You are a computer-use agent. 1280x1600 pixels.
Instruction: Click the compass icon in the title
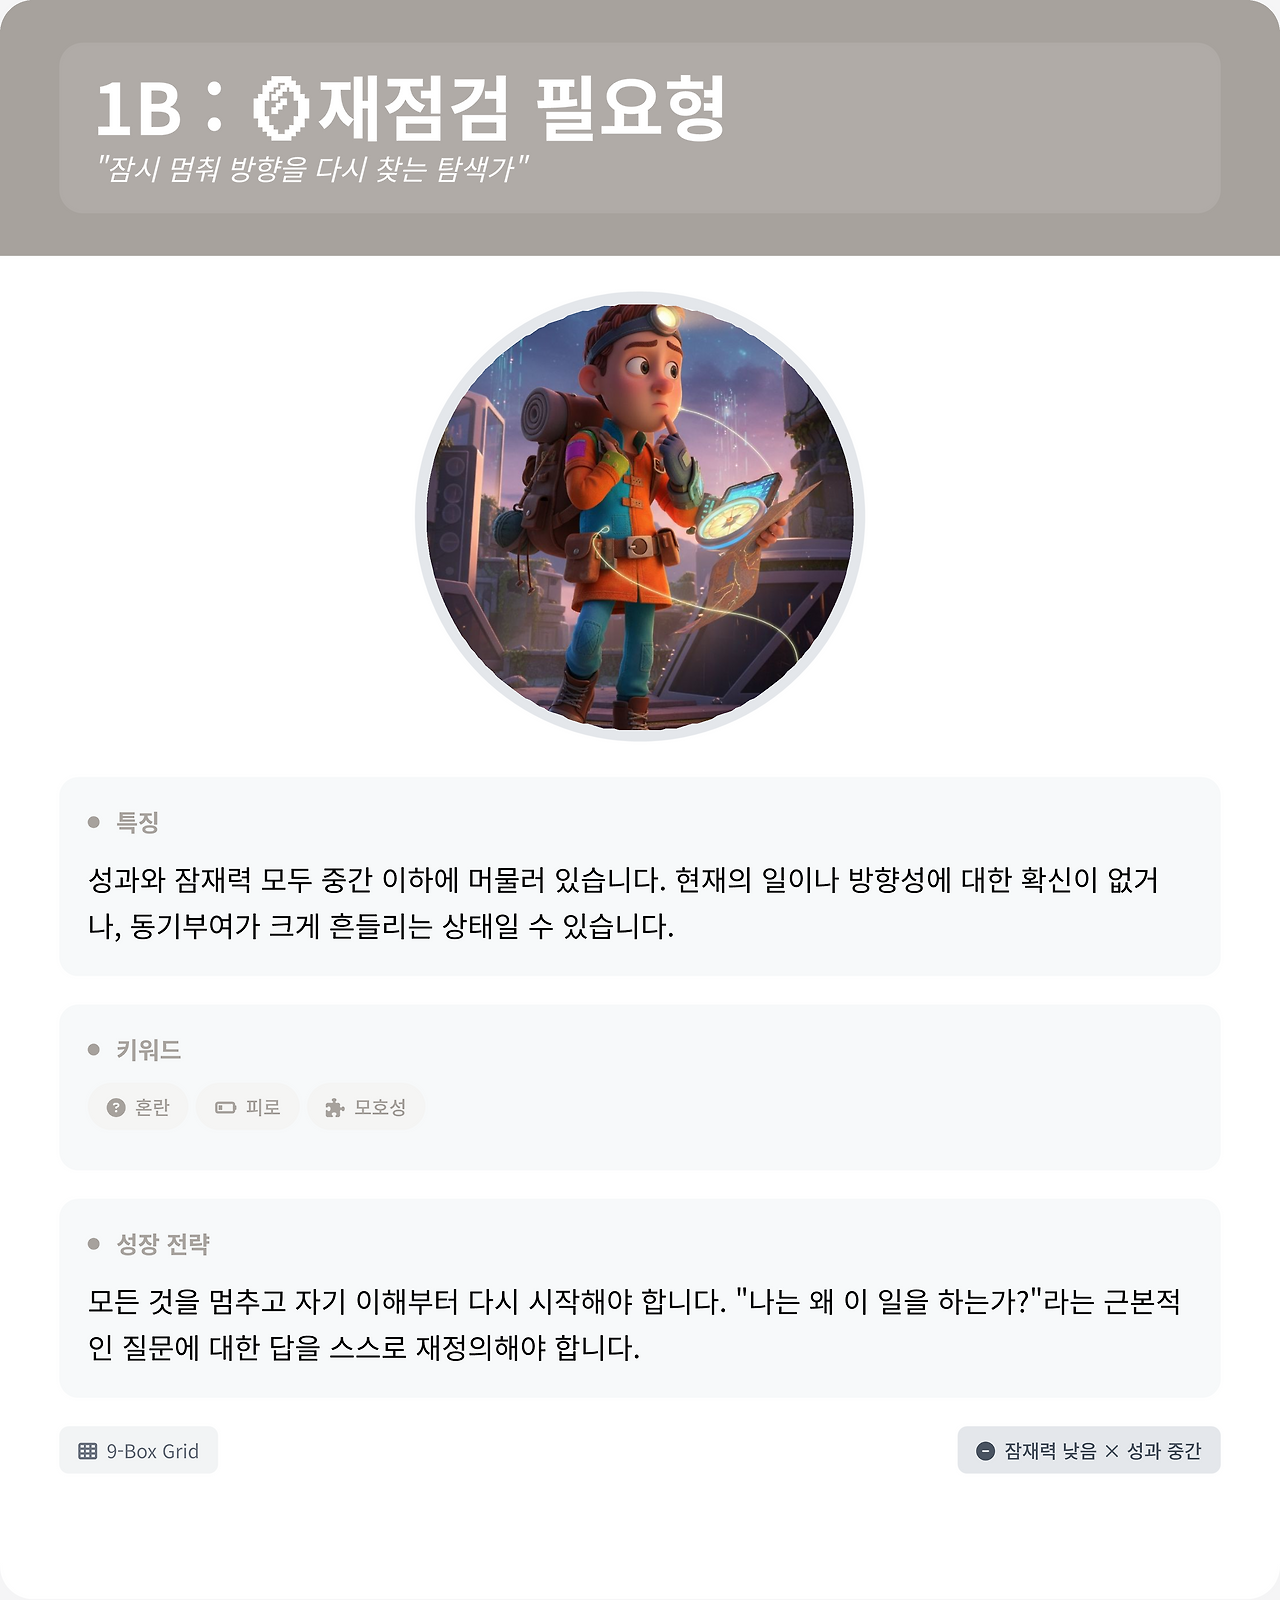tap(279, 108)
